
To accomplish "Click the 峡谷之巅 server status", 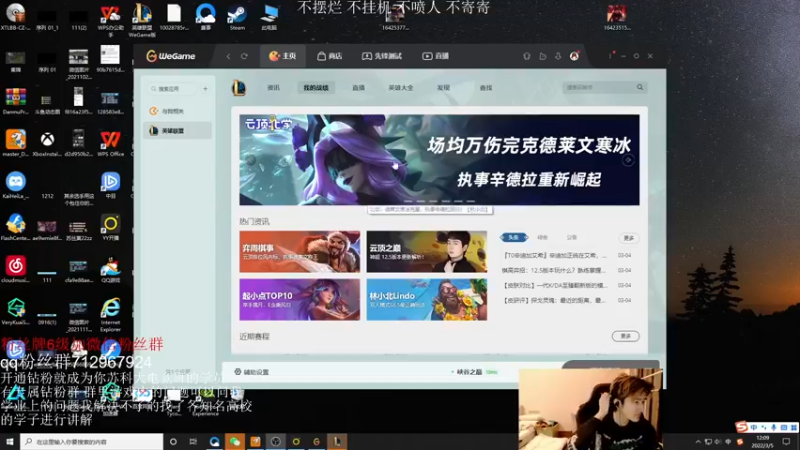I will [474, 372].
